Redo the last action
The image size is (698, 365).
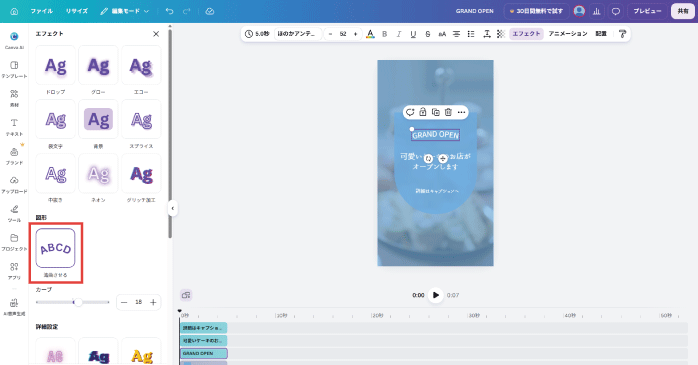point(187,11)
